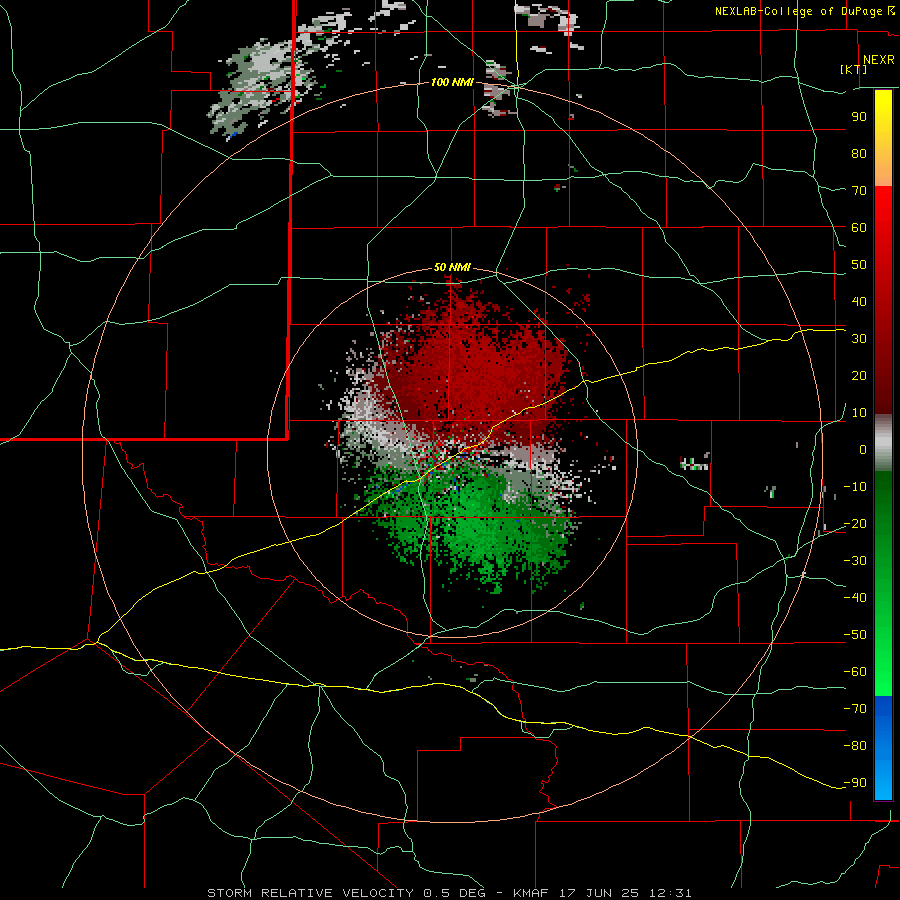900x900 pixels.
Task: Click the 30 value on velocity scale
Action: [x=859, y=339]
